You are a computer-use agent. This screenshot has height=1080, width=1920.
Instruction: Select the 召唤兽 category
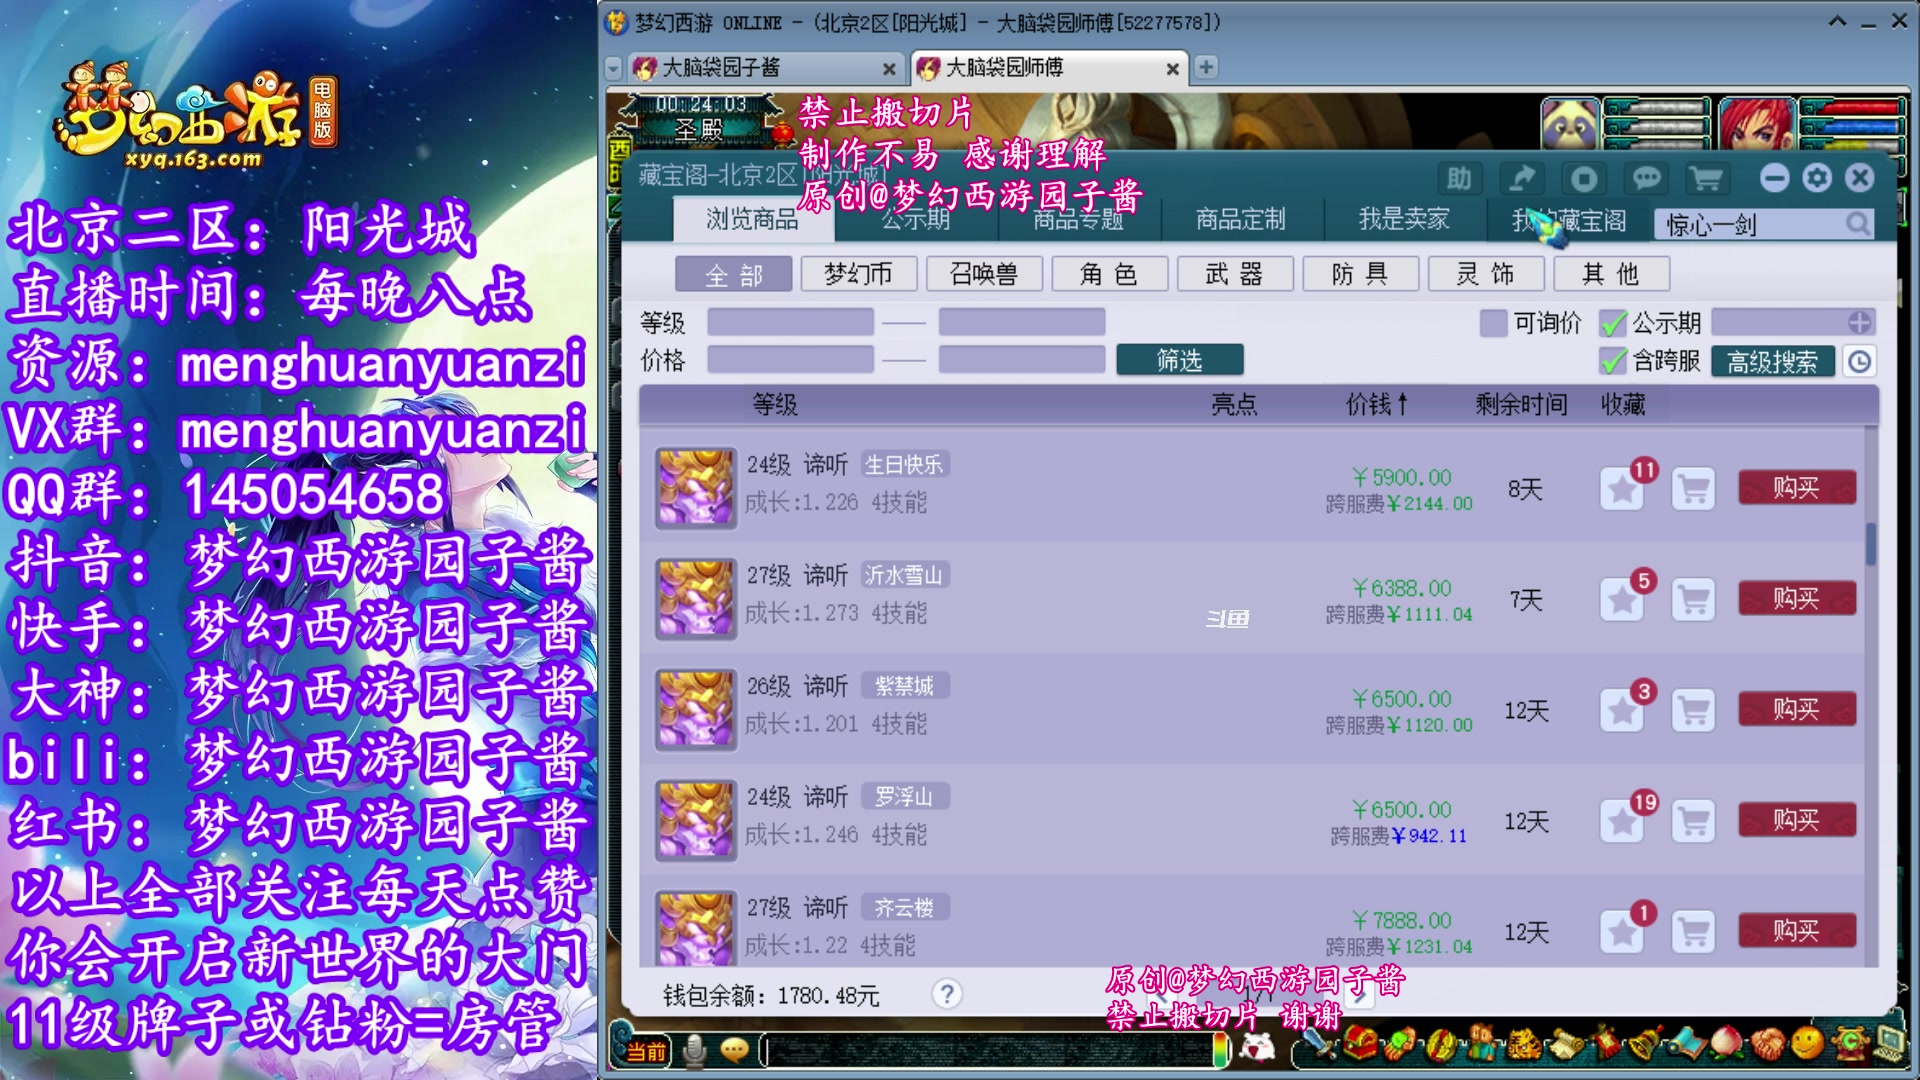[984, 274]
